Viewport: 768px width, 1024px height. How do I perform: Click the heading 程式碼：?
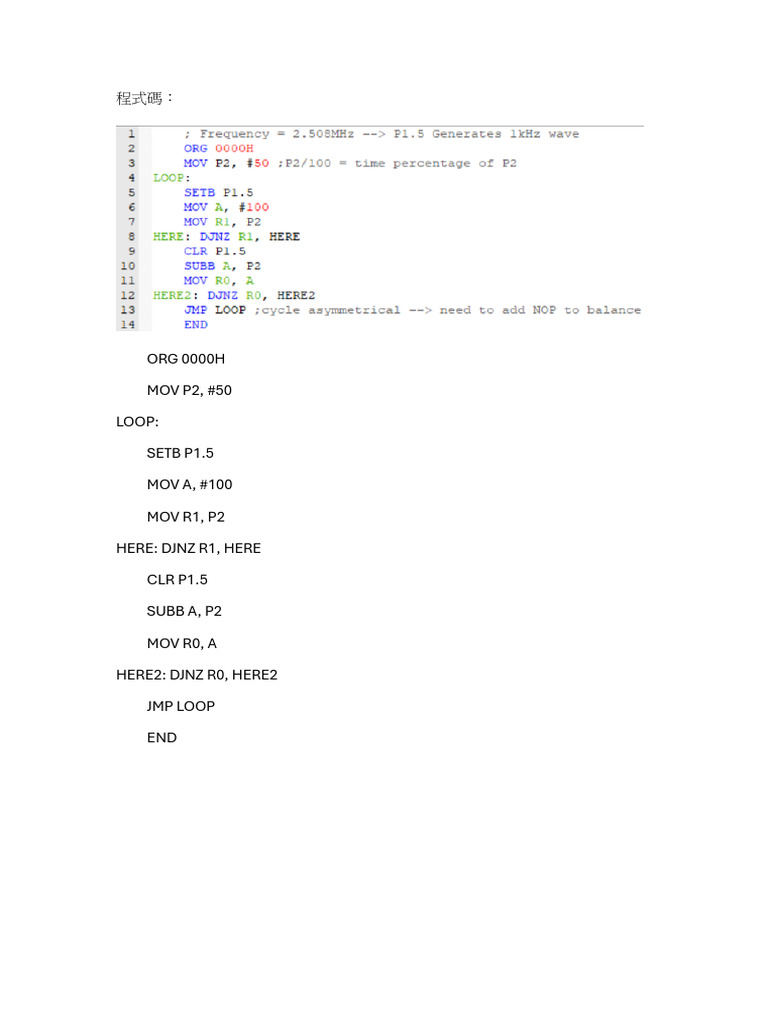pos(145,98)
